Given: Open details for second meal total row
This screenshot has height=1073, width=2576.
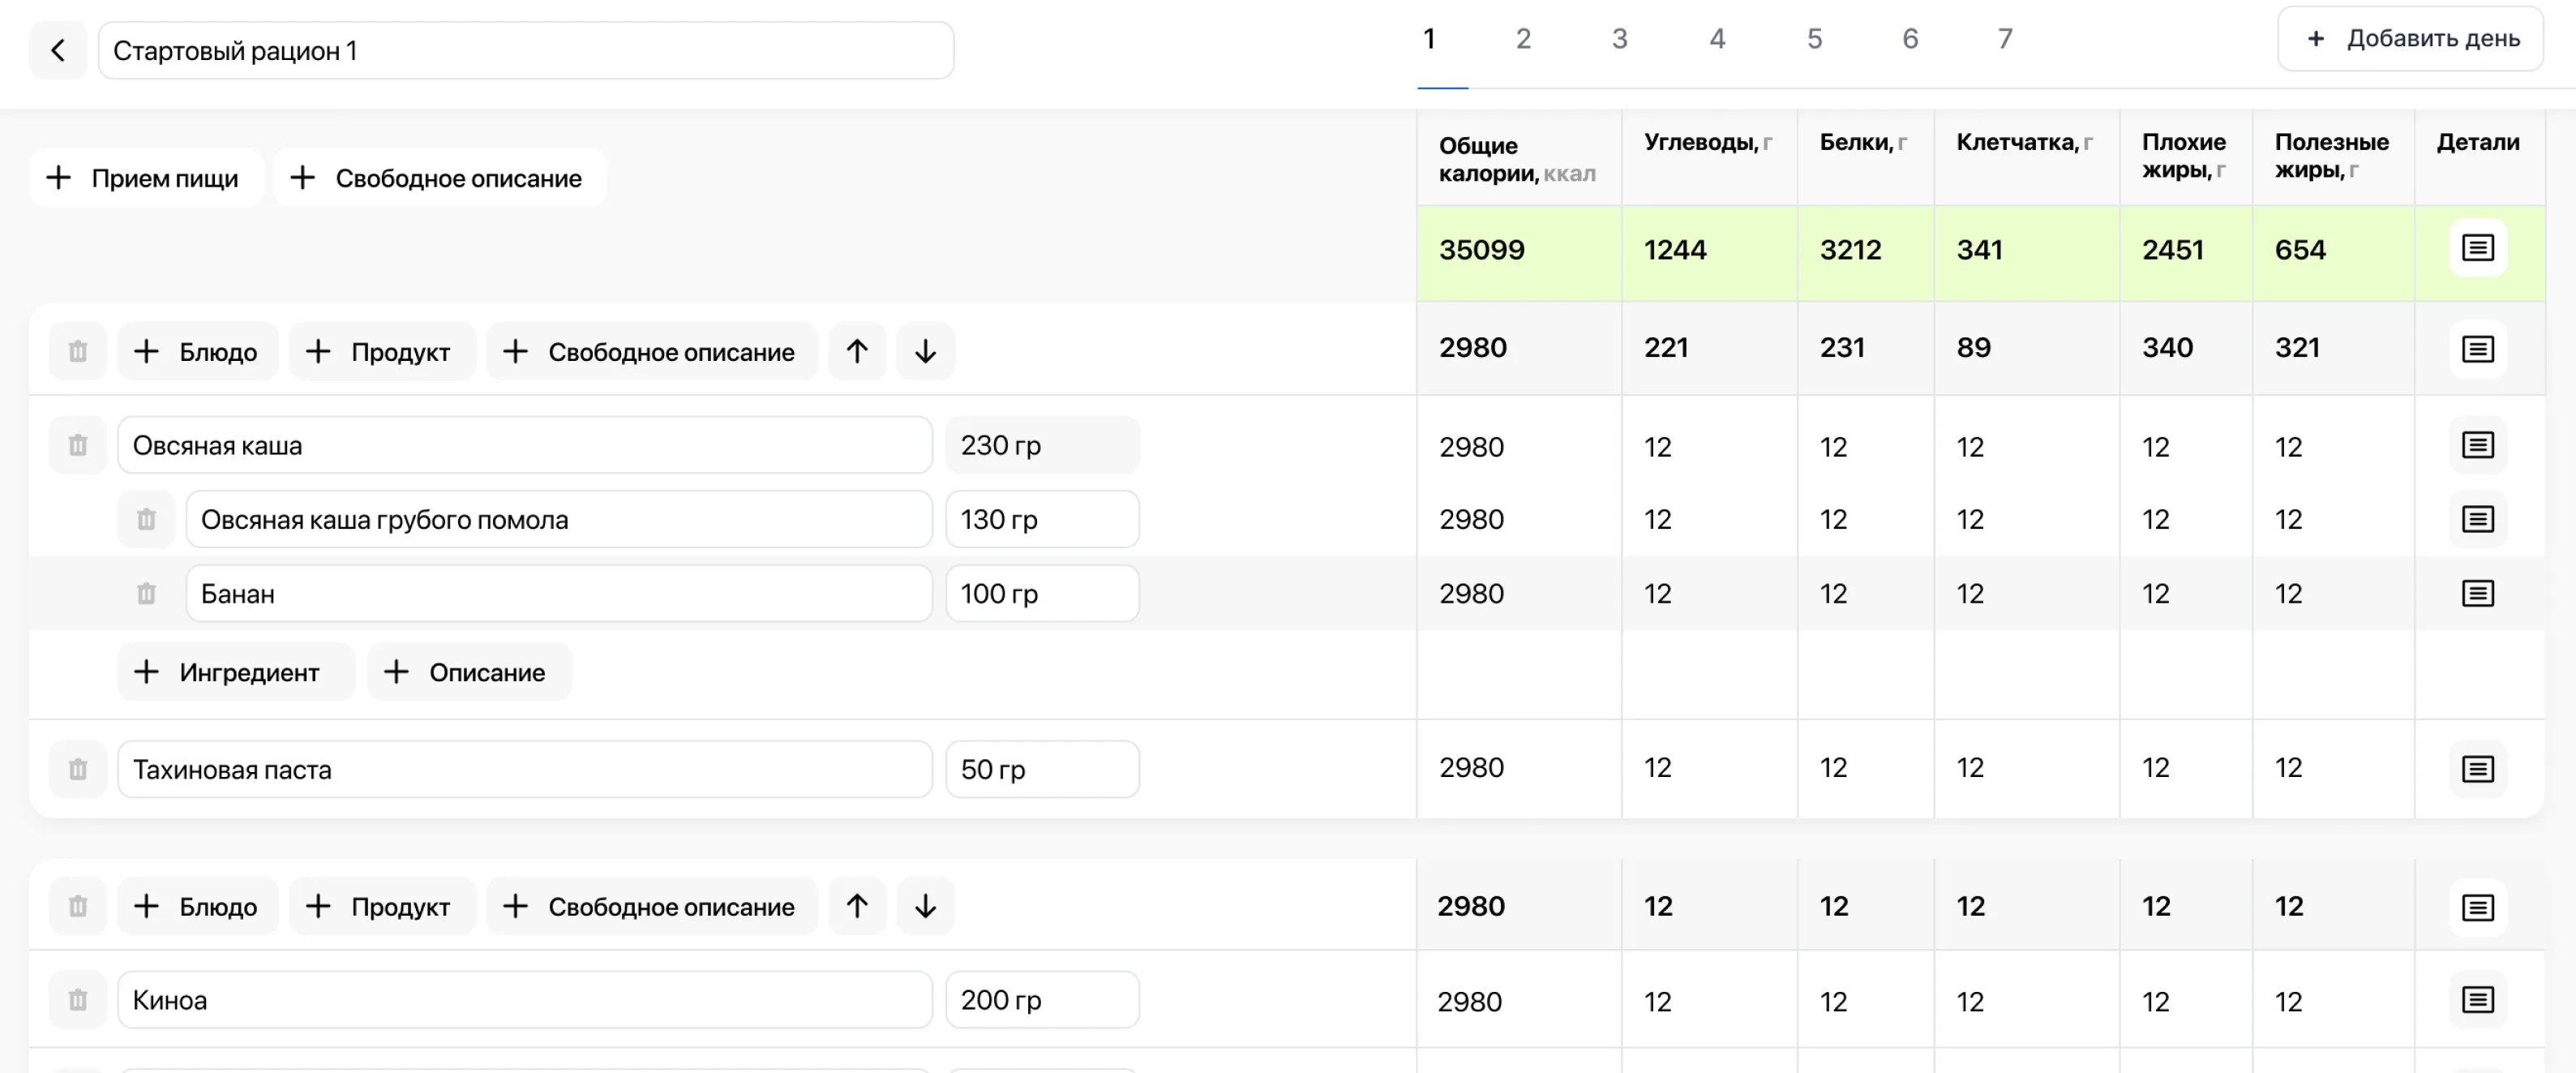Looking at the screenshot, I should tap(2477, 908).
